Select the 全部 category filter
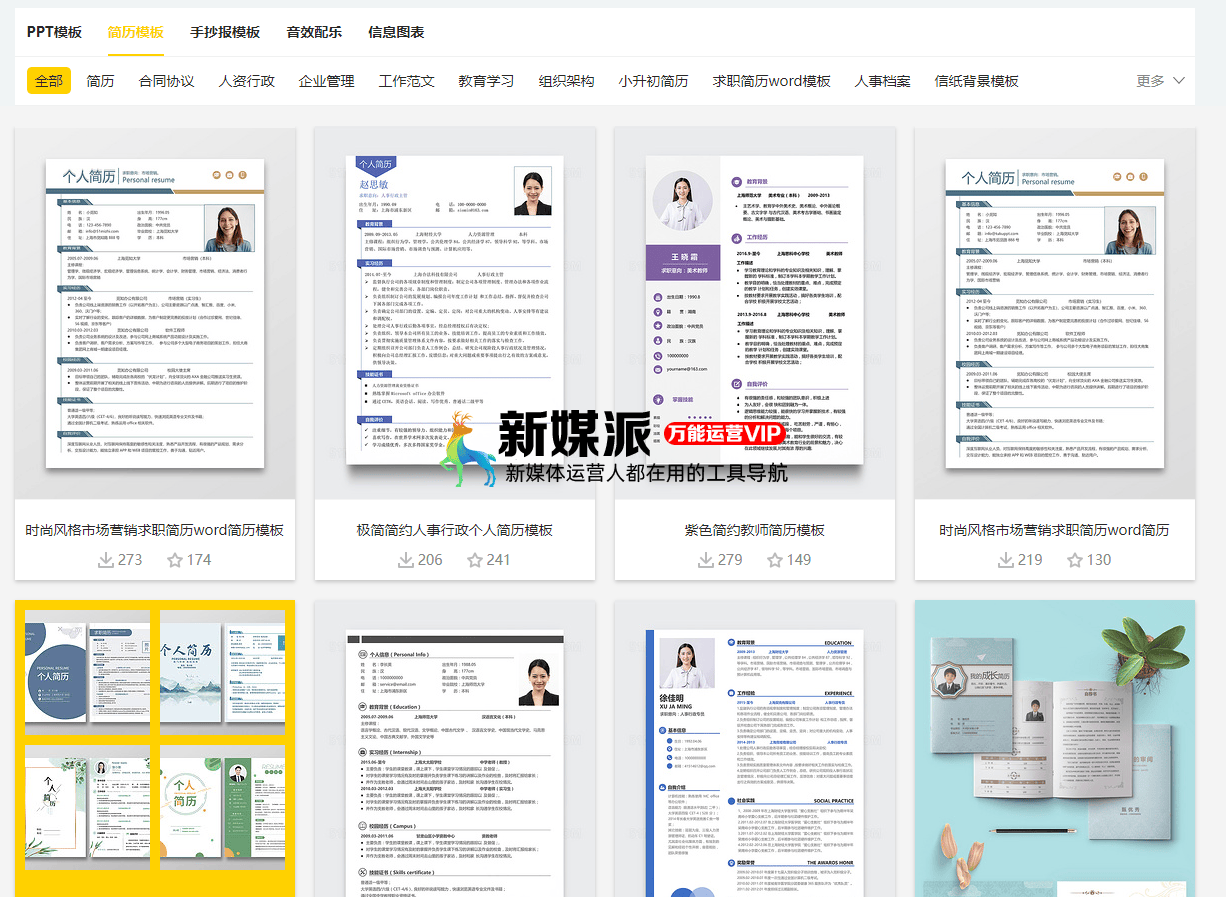The image size is (1226, 897). pos(49,81)
